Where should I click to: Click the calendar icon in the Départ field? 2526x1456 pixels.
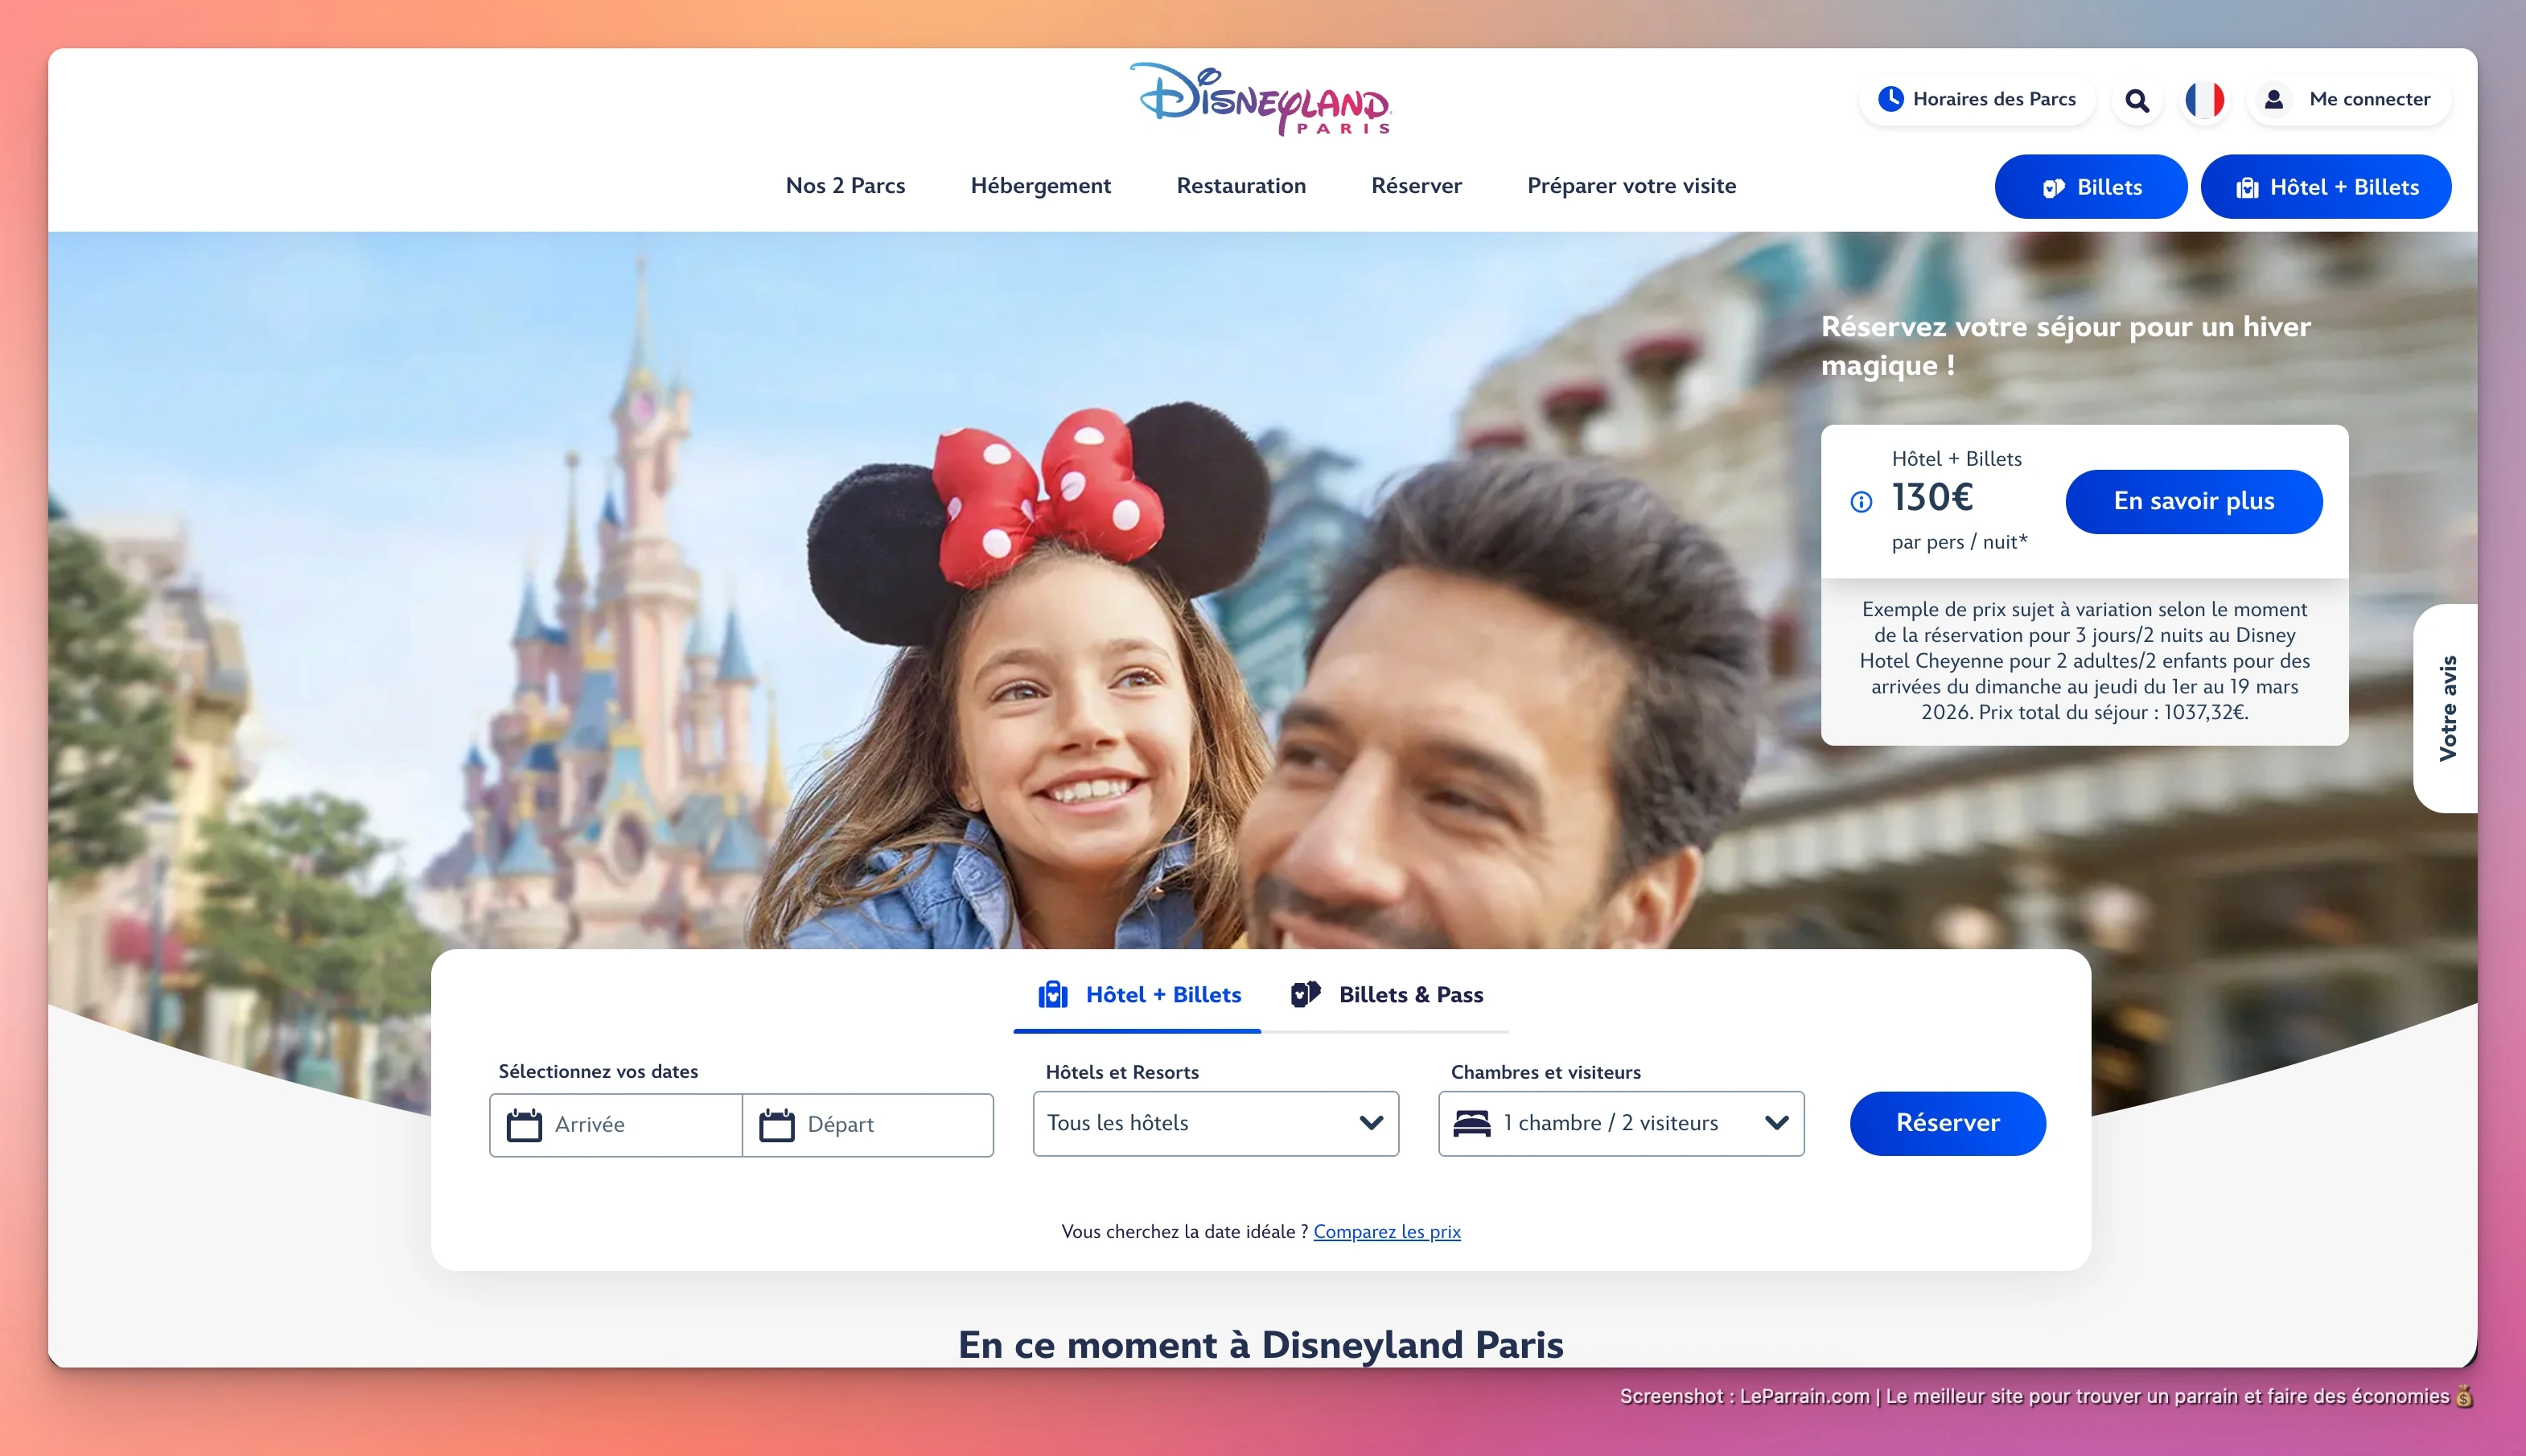pyautogui.click(x=776, y=1124)
